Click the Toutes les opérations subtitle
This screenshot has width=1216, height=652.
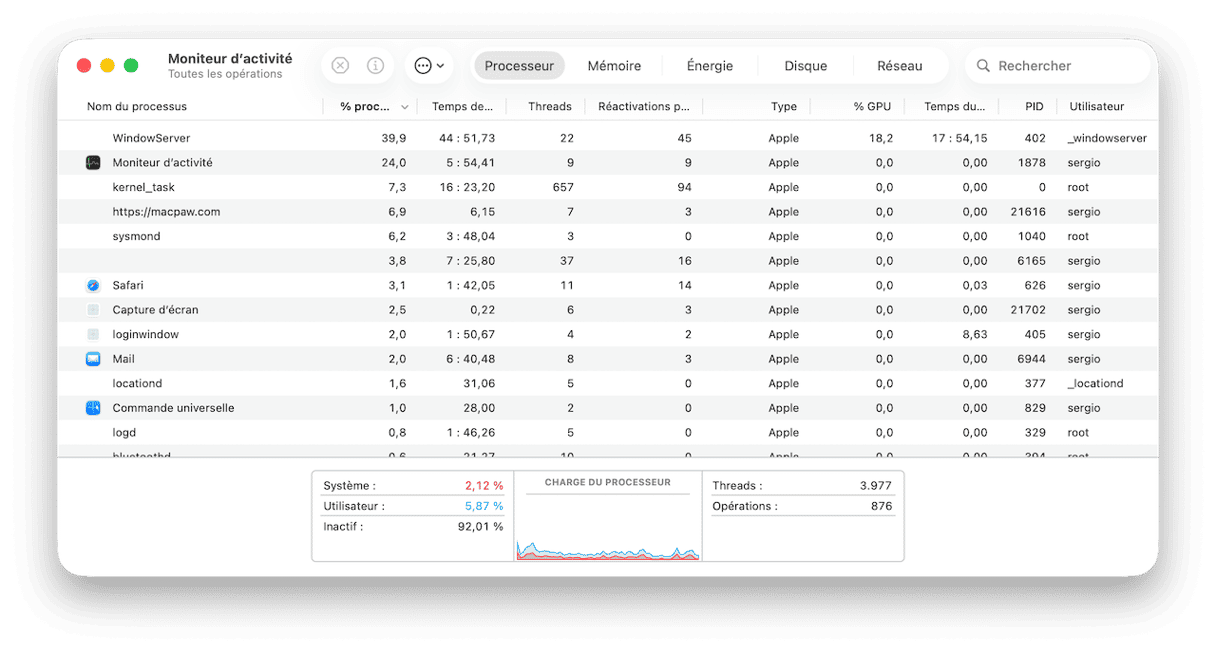225,74
